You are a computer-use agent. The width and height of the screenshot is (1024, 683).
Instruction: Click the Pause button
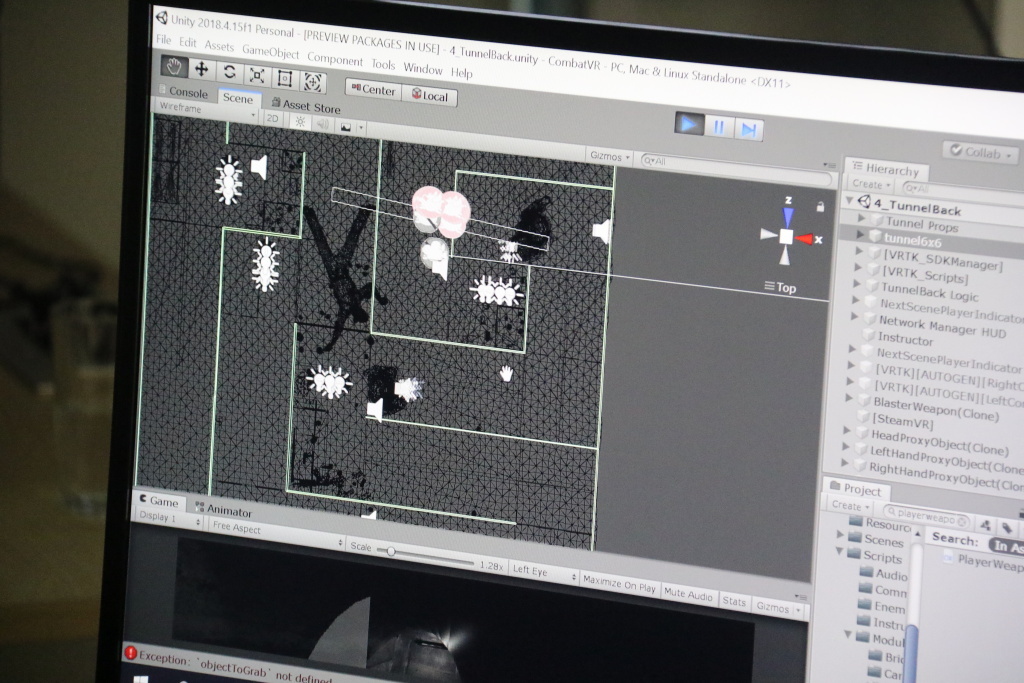click(718, 126)
